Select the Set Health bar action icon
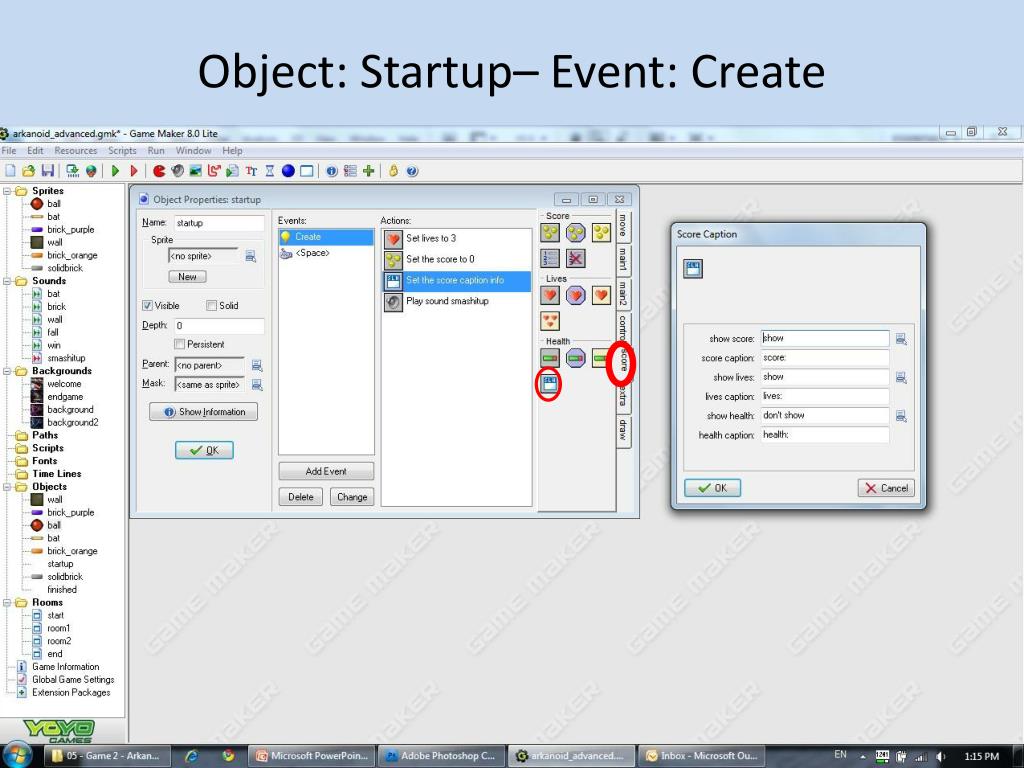 [550, 358]
